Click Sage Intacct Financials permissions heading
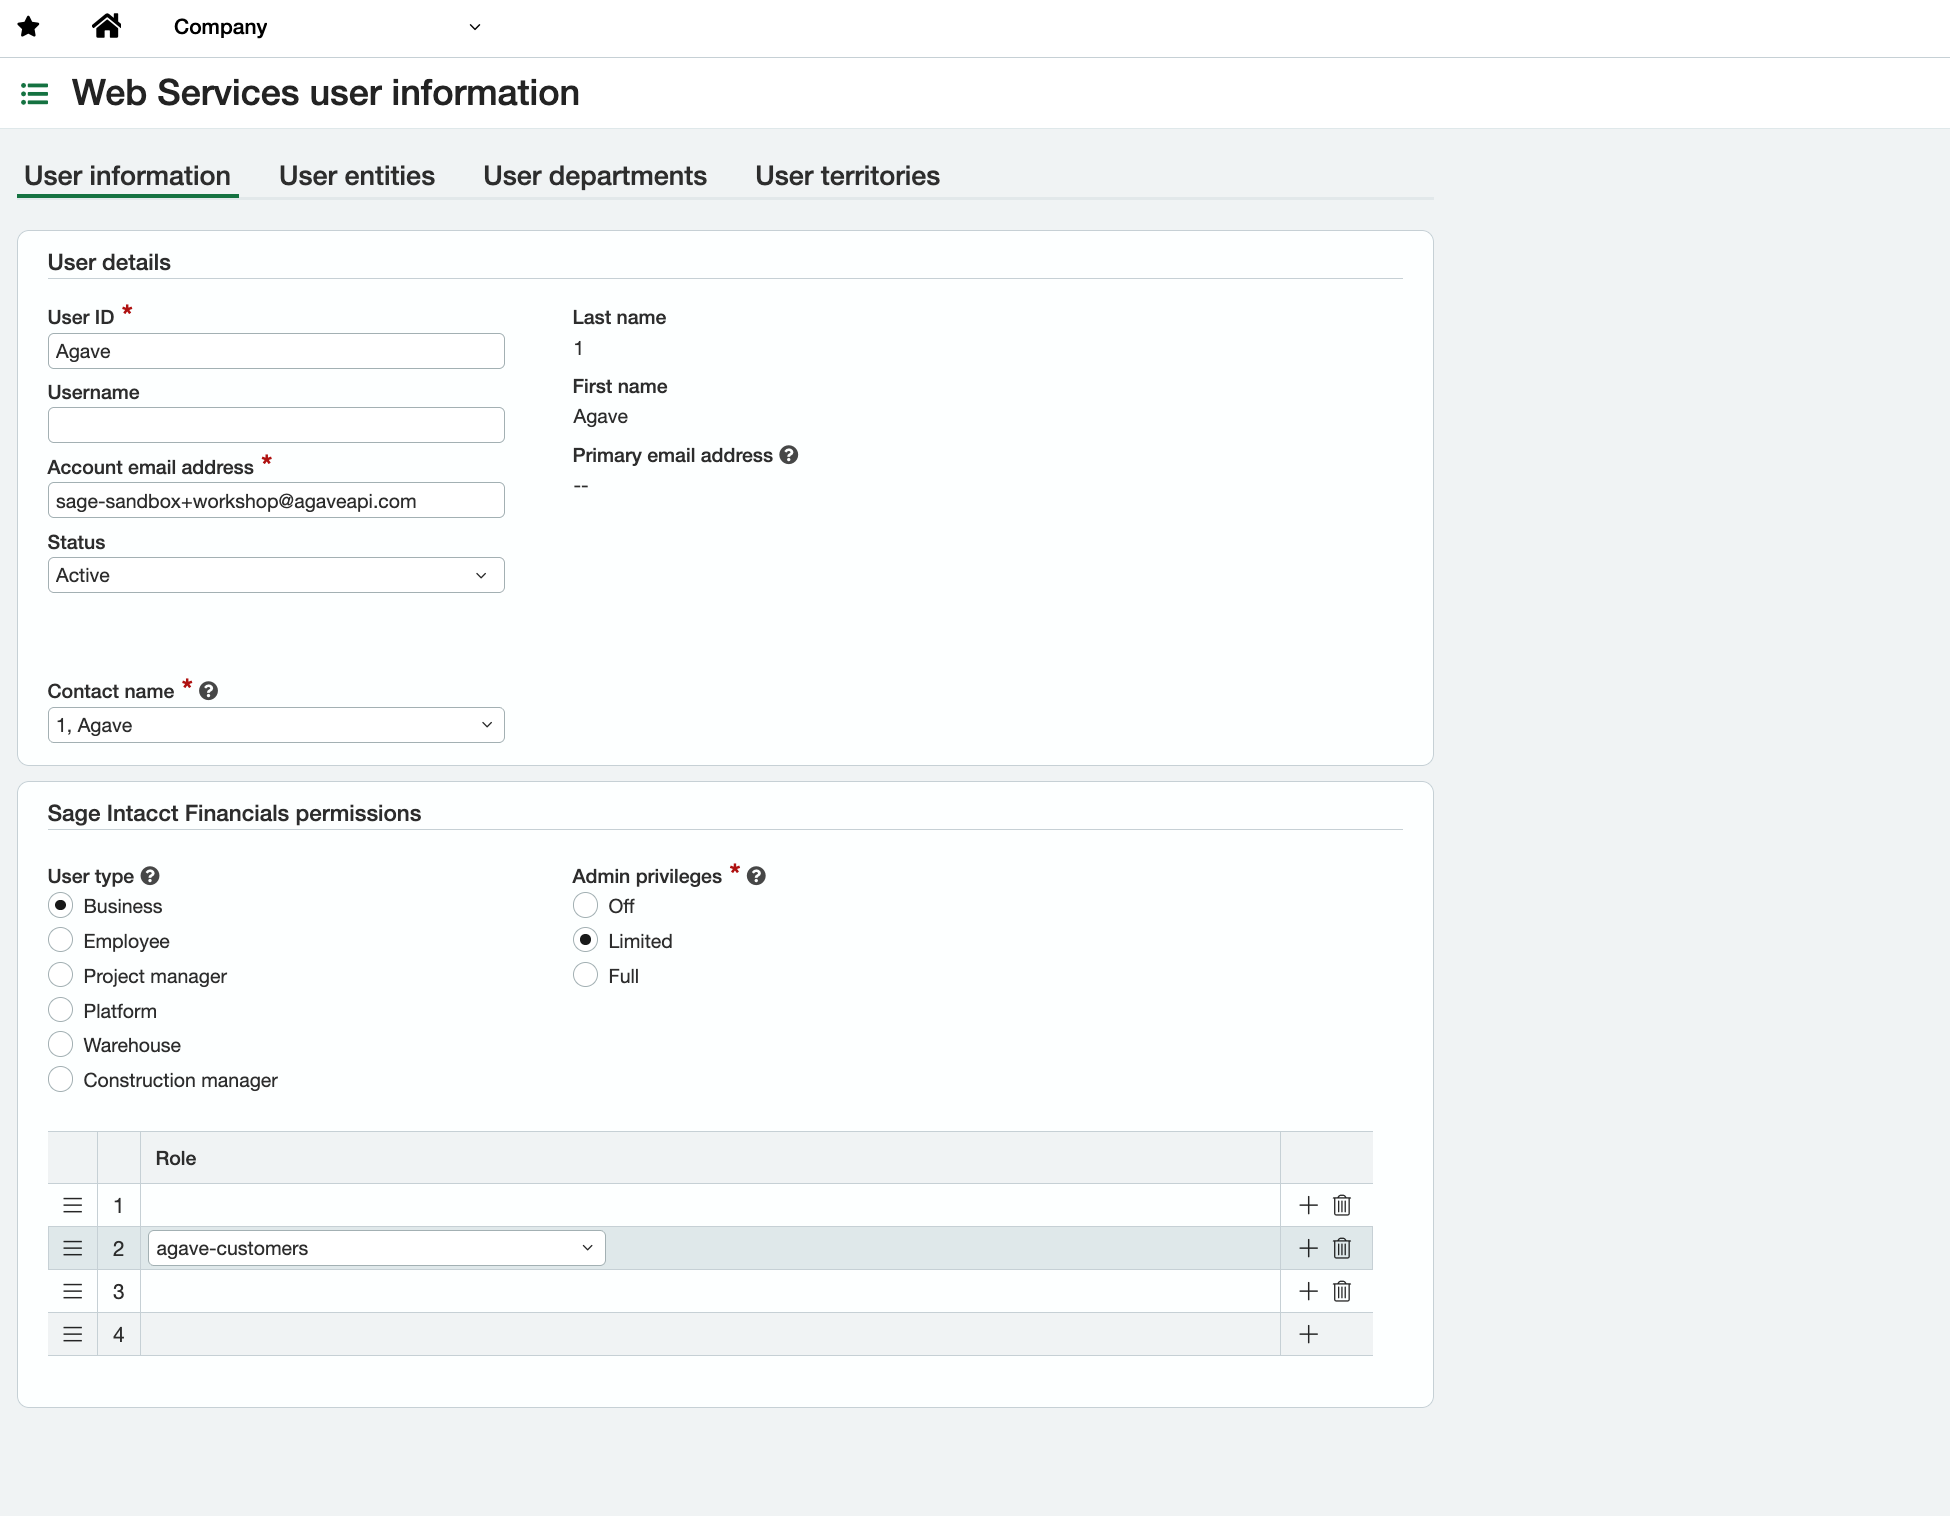 (234, 813)
